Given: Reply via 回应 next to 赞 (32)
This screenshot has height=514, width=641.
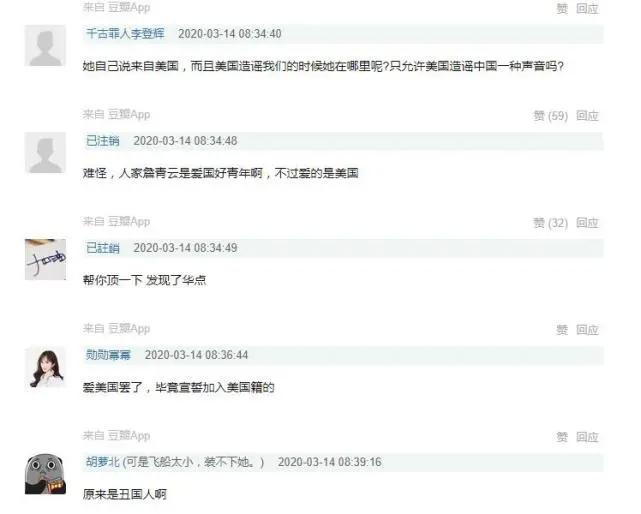Looking at the screenshot, I should (x=587, y=223).
